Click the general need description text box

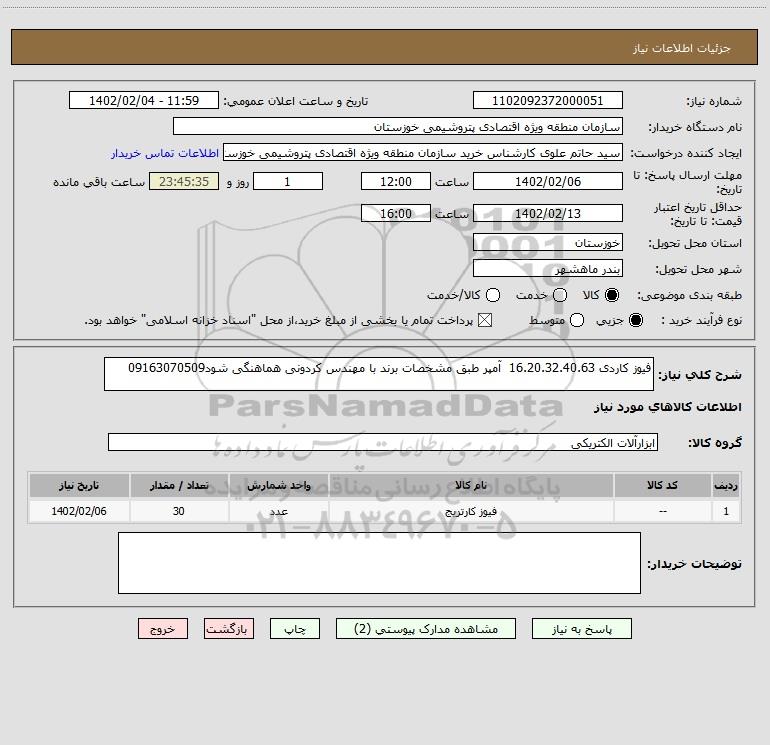click(x=379, y=374)
